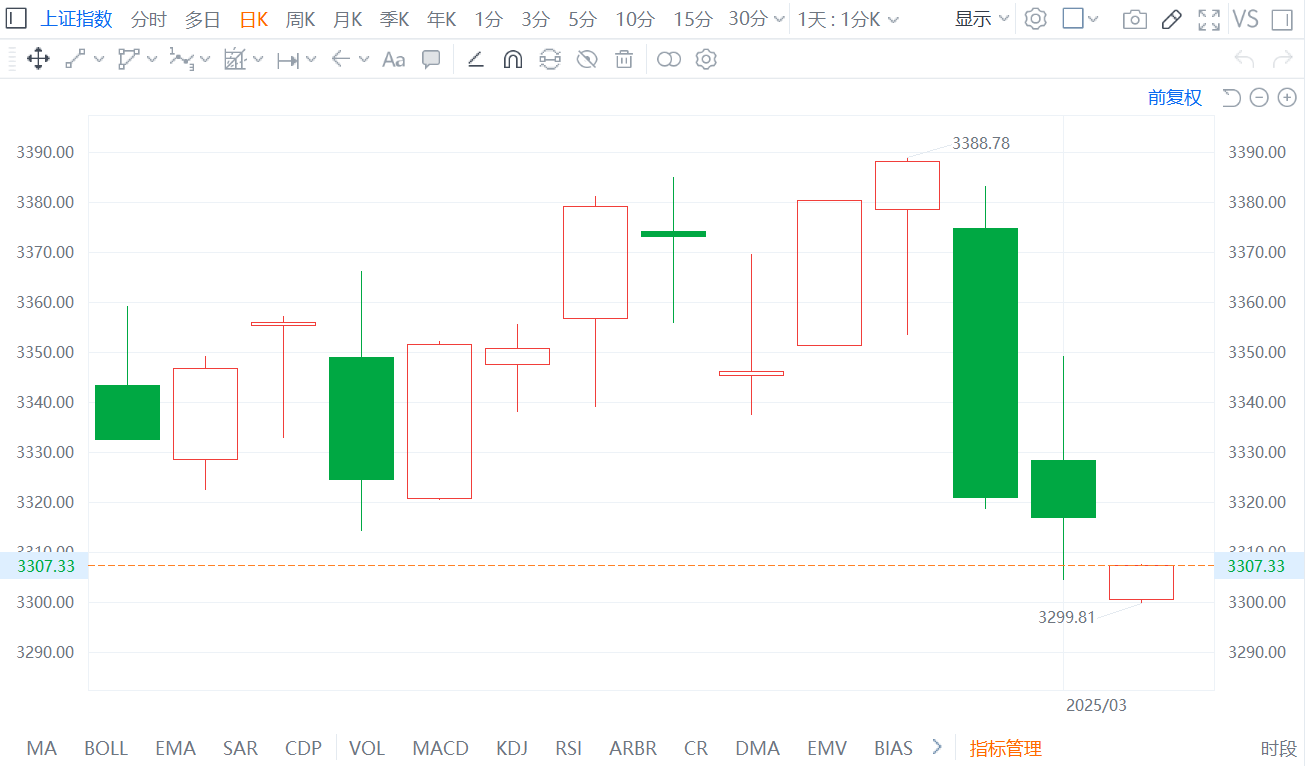Toggle the right sidebar panel
1305x766 pixels.
pos(1281,19)
